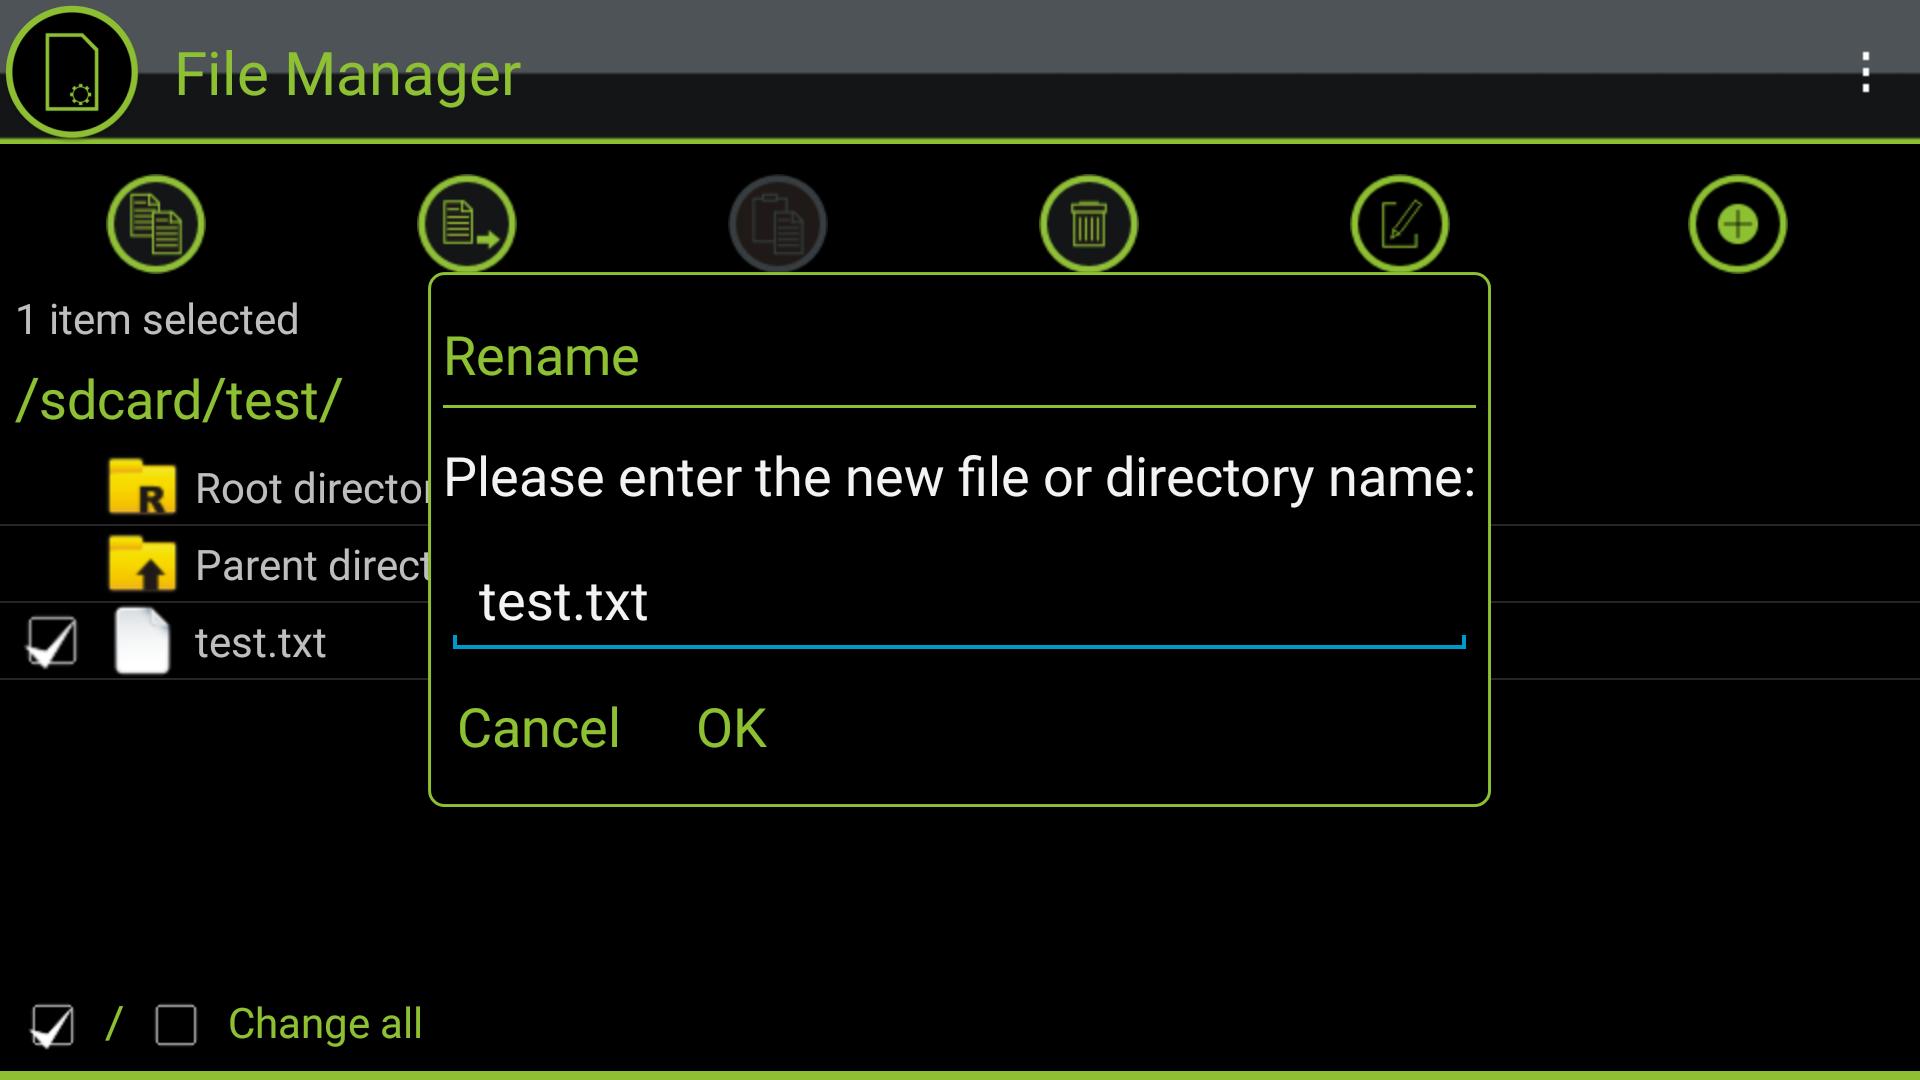Image resolution: width=1920 pixels, height=1080 pixels.
Task: Click the Delete trash can icon
Action: 1089,224
